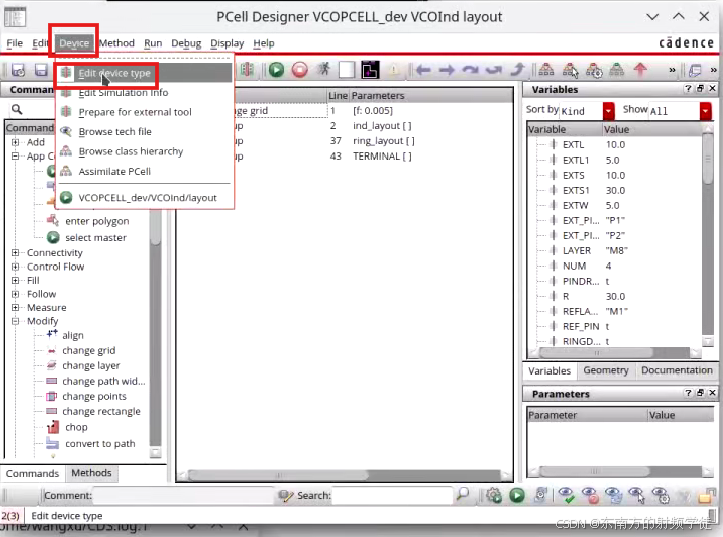Click the green Run toolbar icon
Viewport: 723px width, 537px height.
[x=276, y=70]
